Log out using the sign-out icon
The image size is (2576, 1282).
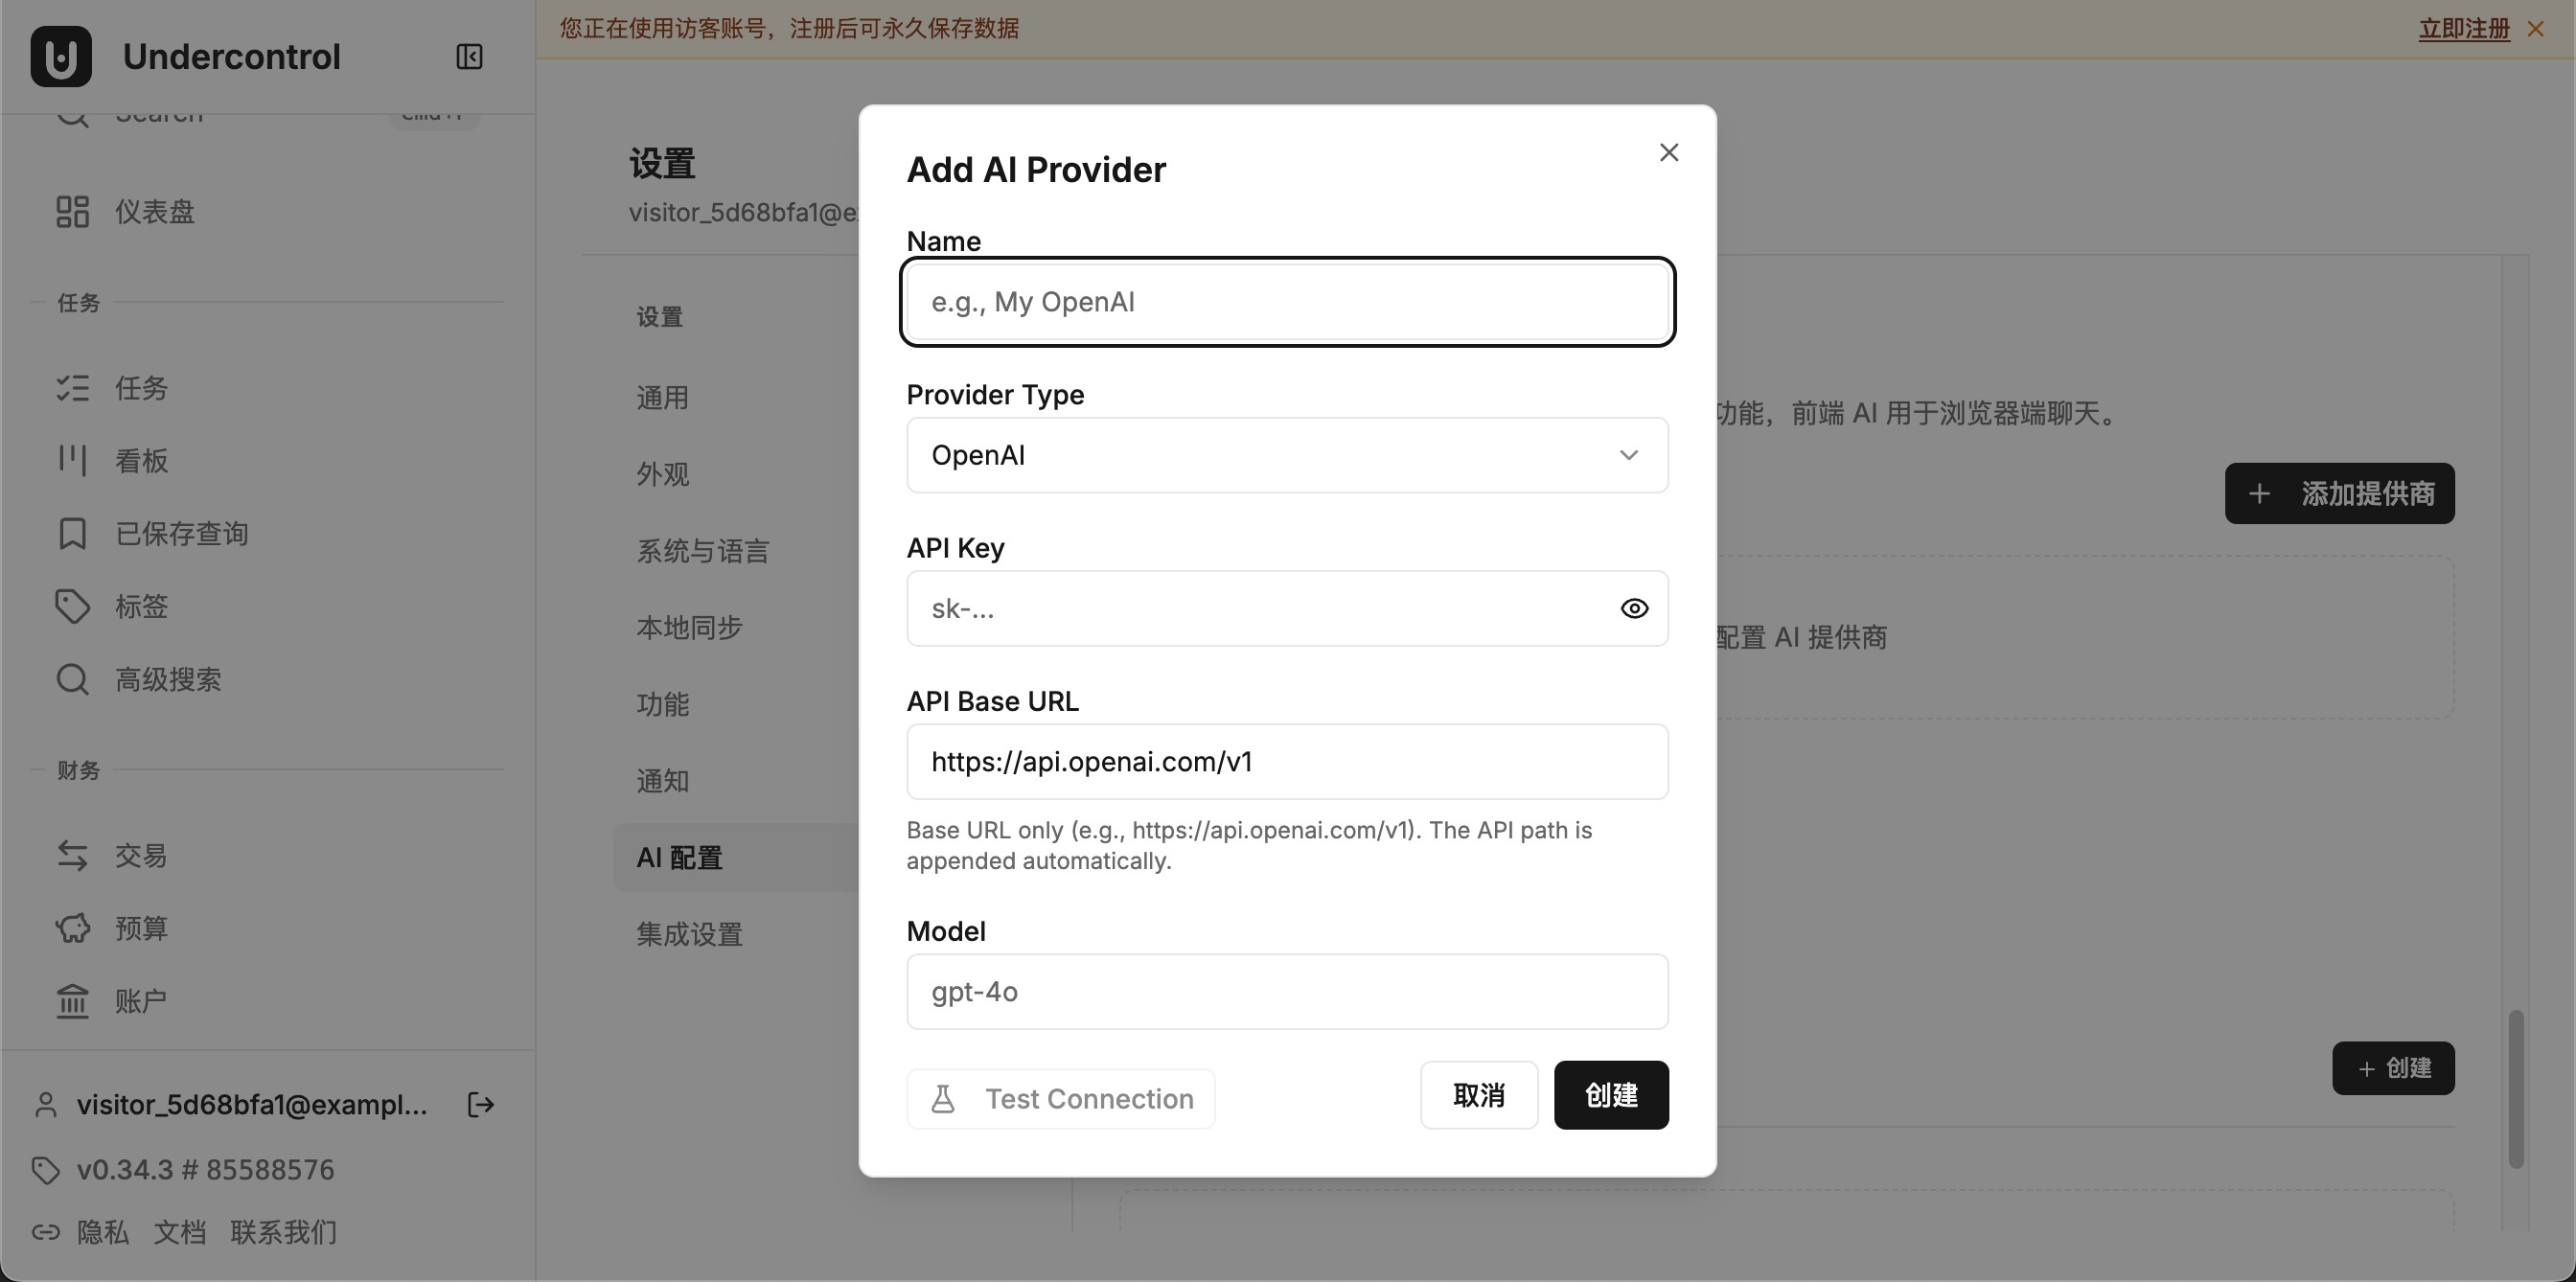point(481,1105)
